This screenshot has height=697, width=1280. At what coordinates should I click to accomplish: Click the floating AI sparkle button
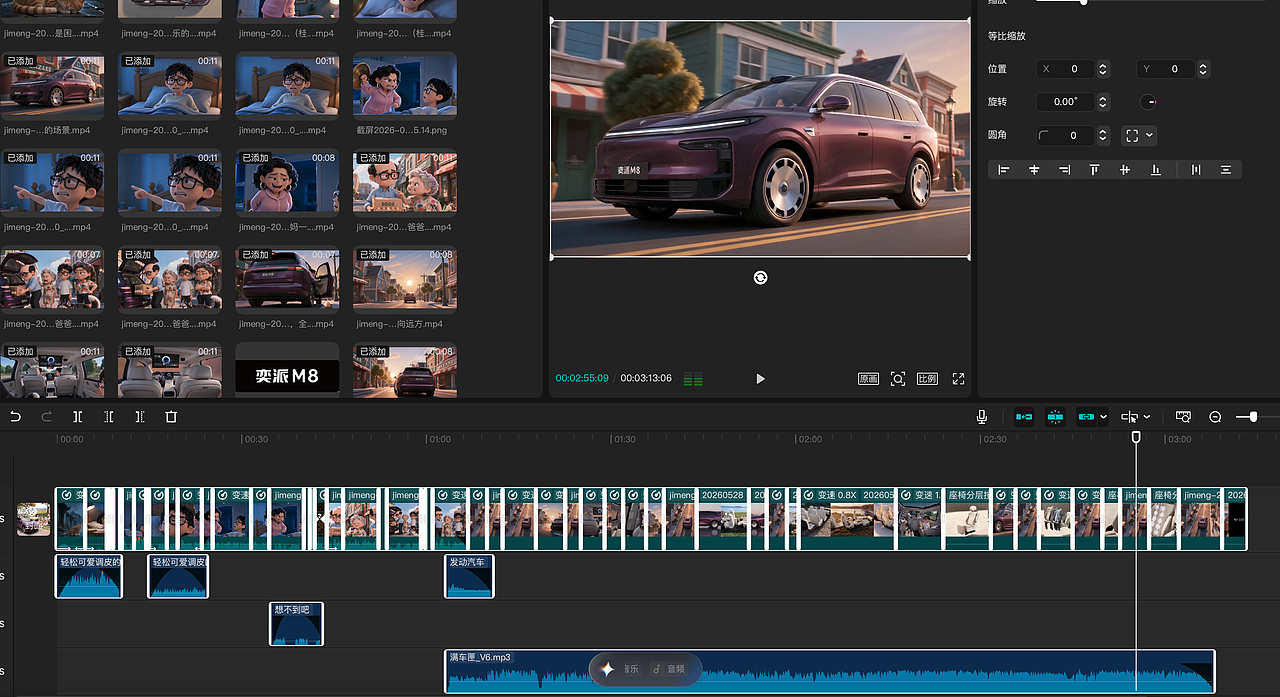(x=607, y=669)
